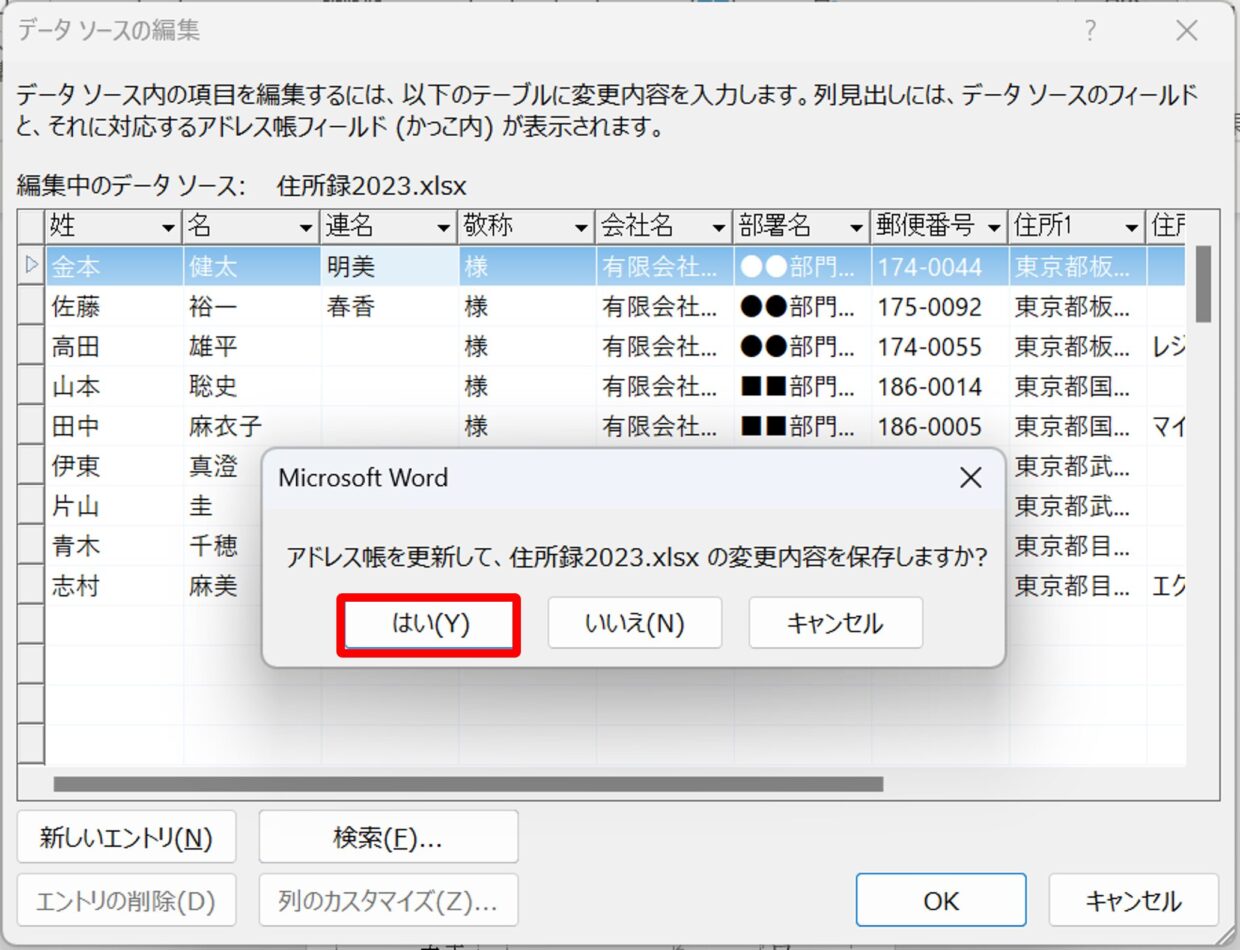This screenshot has width=1240, height=950.
Task: Click OK in the data source editor
Action: [x=941, y=901]
